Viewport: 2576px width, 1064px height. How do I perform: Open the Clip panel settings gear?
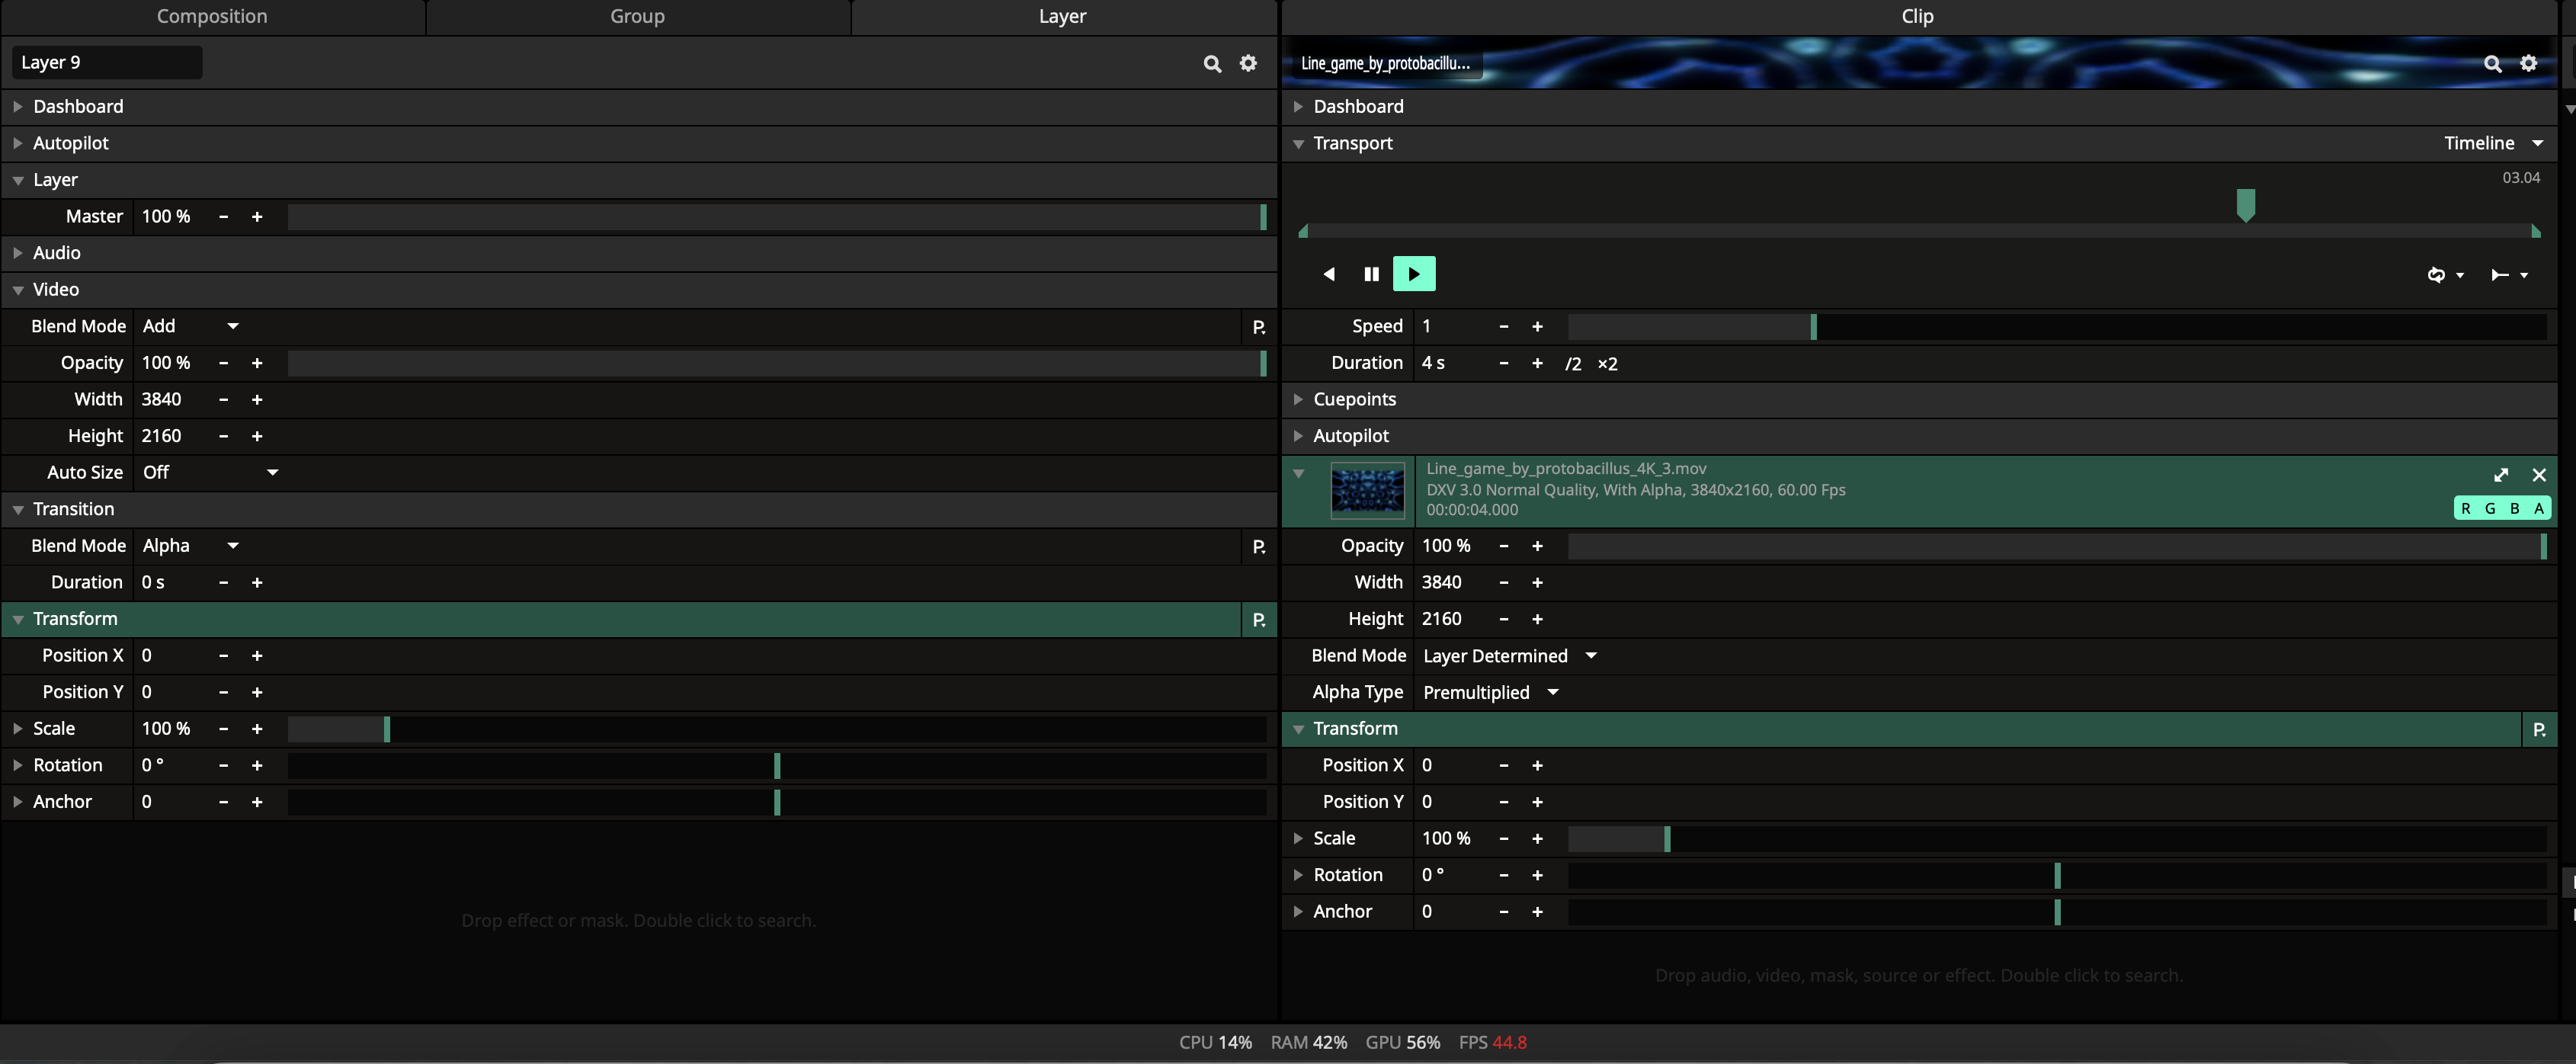click(x=2528, y=63)
